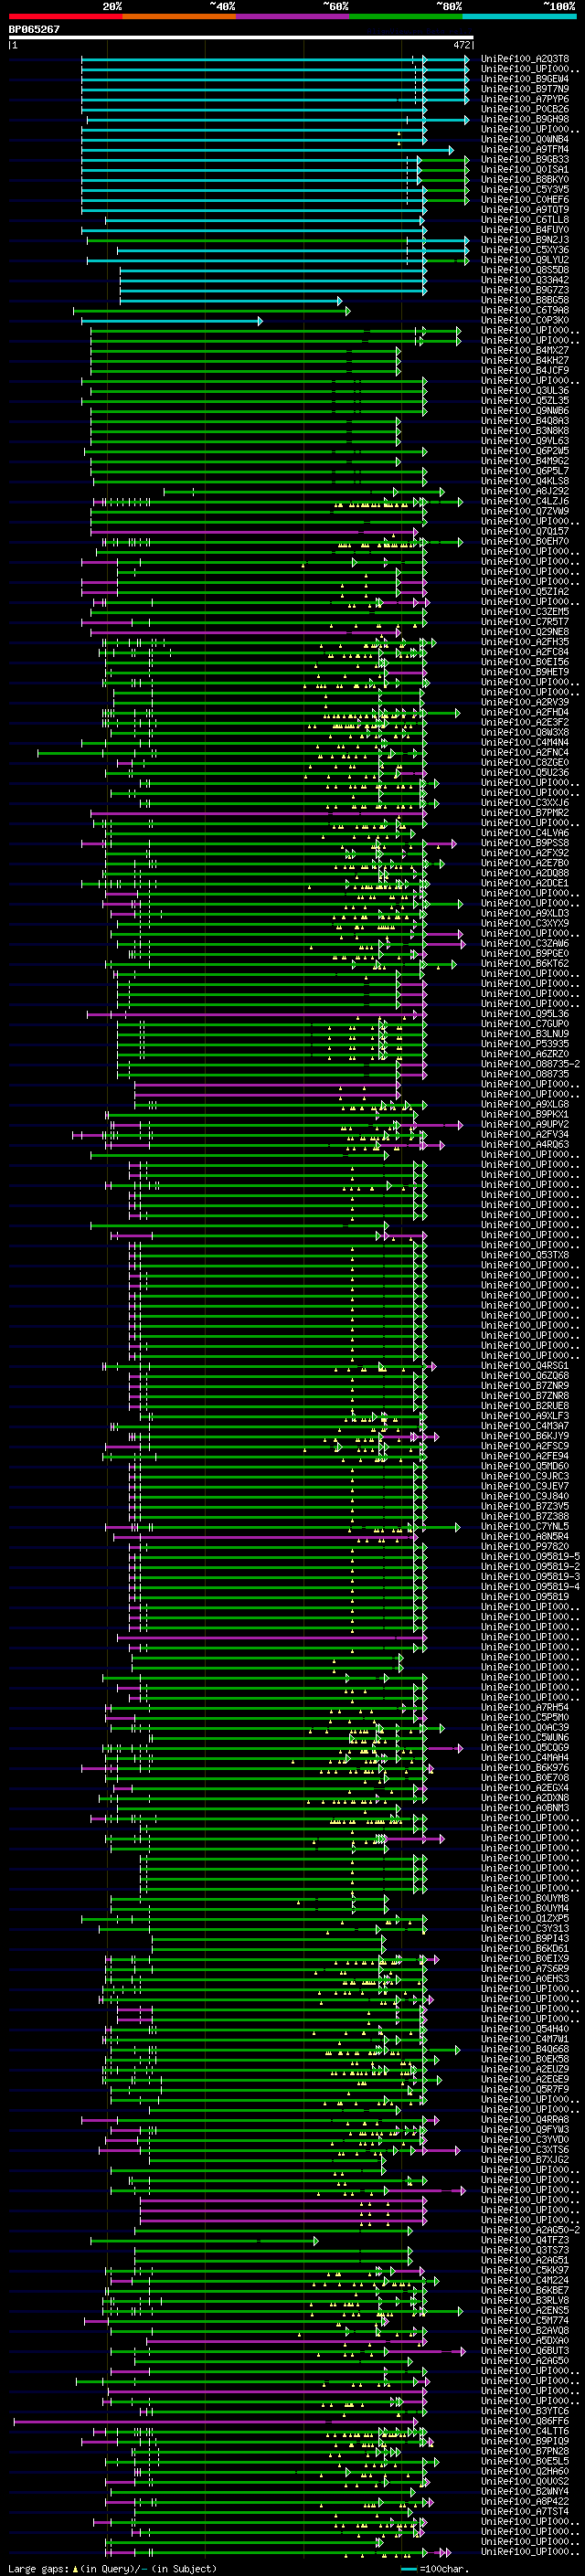Select hit label UniRef100_Q6P2W5

click(x=525, y=451)
